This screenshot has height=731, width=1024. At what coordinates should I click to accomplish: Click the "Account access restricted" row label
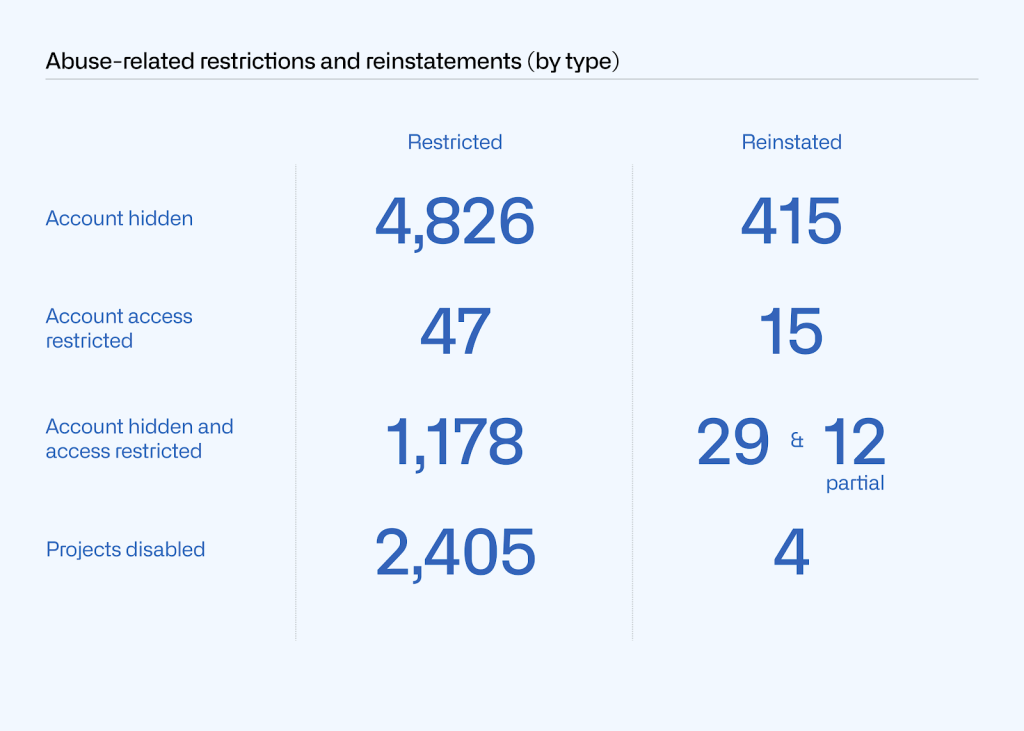pyautogui.click(x=119, y=328)
